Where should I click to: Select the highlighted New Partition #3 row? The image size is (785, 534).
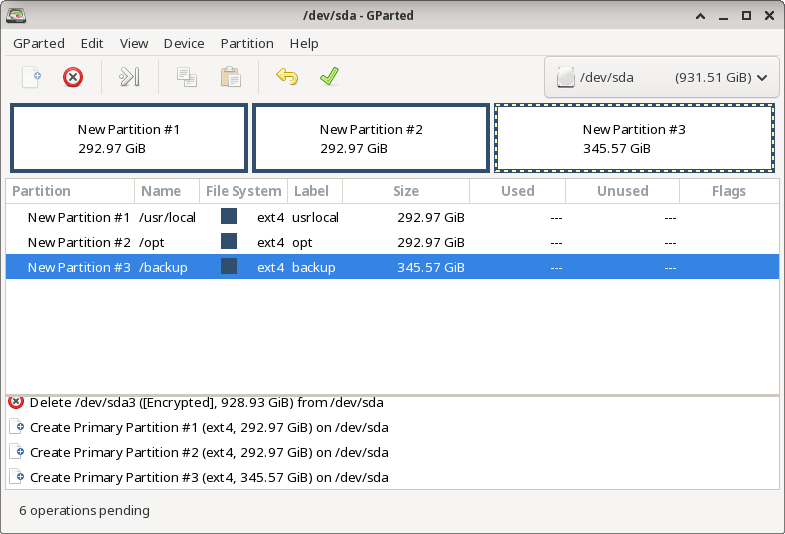392,267
